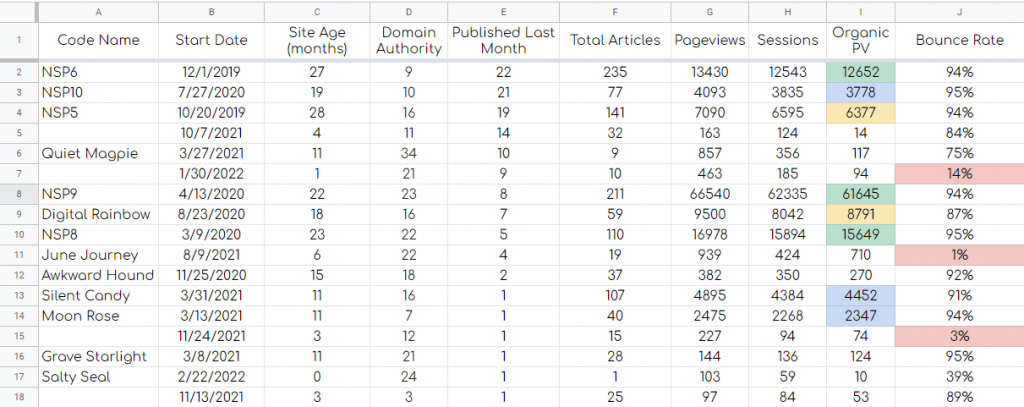Click the 39% bounce rate cell

[959, 377]
